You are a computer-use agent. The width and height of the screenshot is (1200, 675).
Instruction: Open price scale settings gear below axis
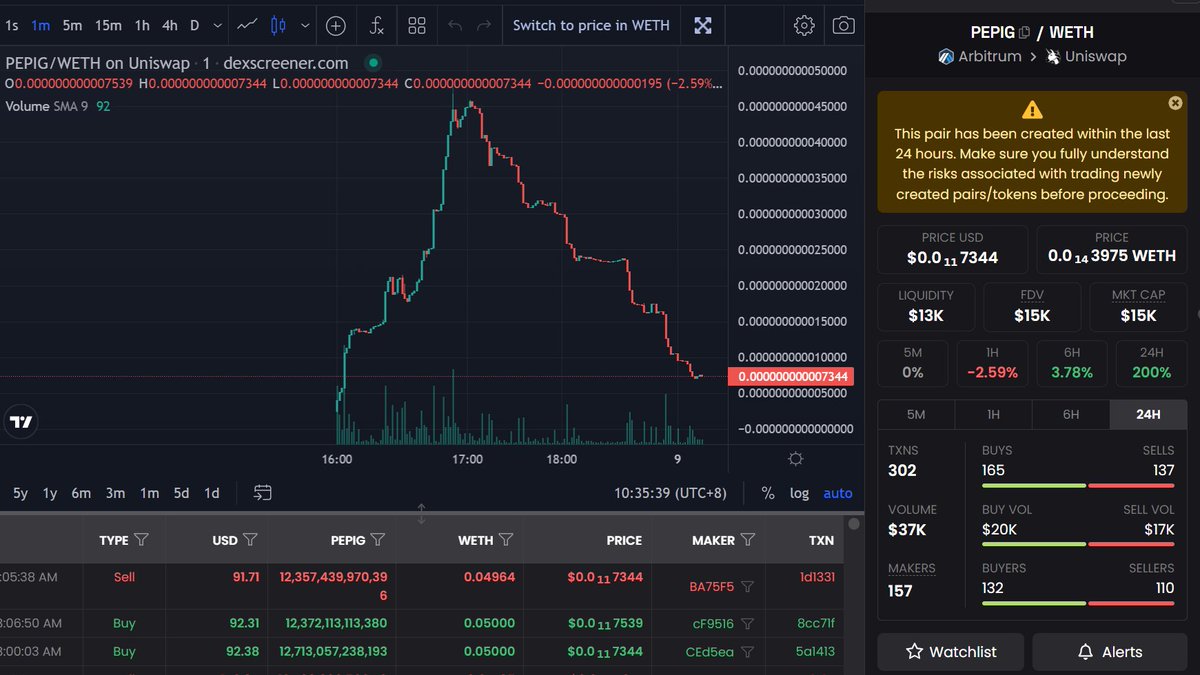[x=795, y=459]
